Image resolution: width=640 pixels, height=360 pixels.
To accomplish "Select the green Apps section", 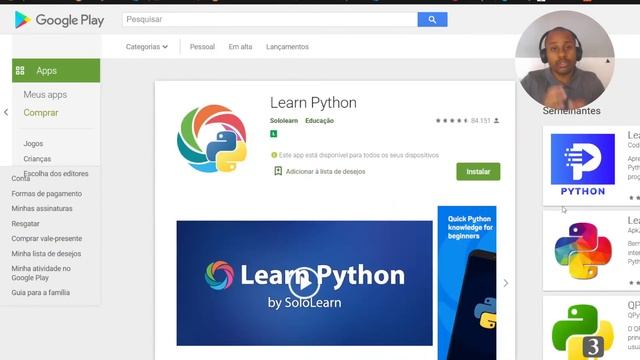I will point(56,71).
